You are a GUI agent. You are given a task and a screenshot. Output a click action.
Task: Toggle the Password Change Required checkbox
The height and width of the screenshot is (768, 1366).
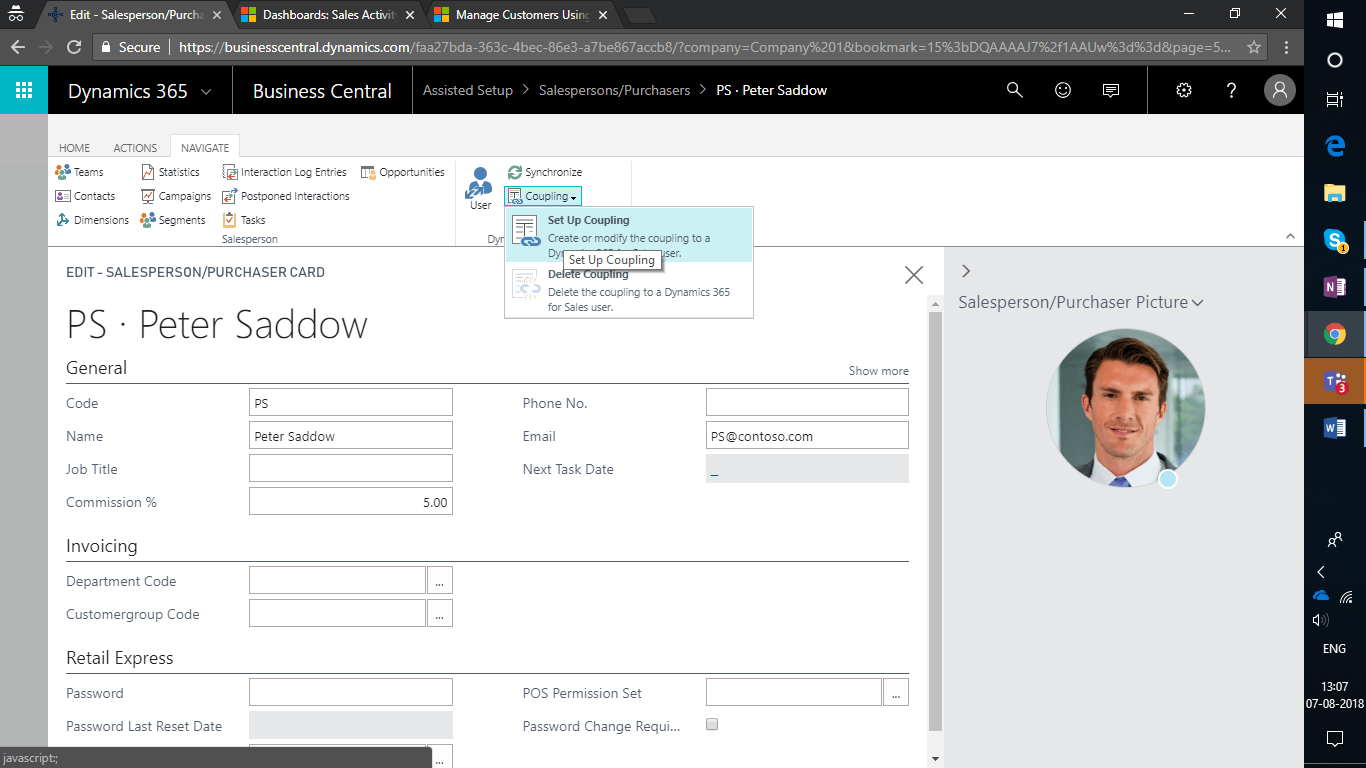[x=712, y=725]
